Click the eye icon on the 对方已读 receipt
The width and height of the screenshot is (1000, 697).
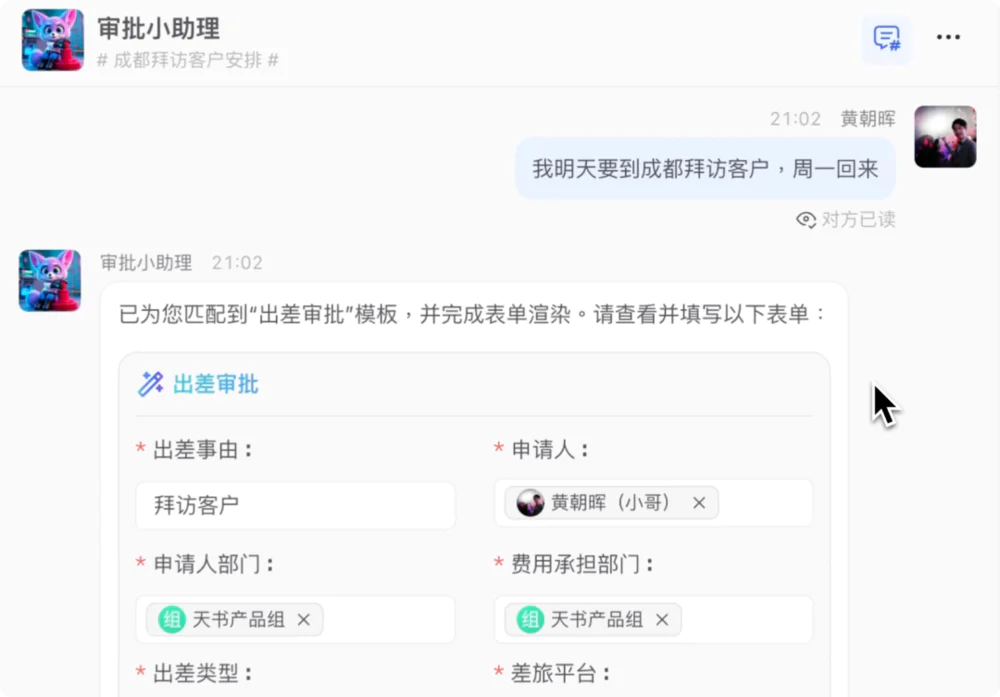point(806,220)
